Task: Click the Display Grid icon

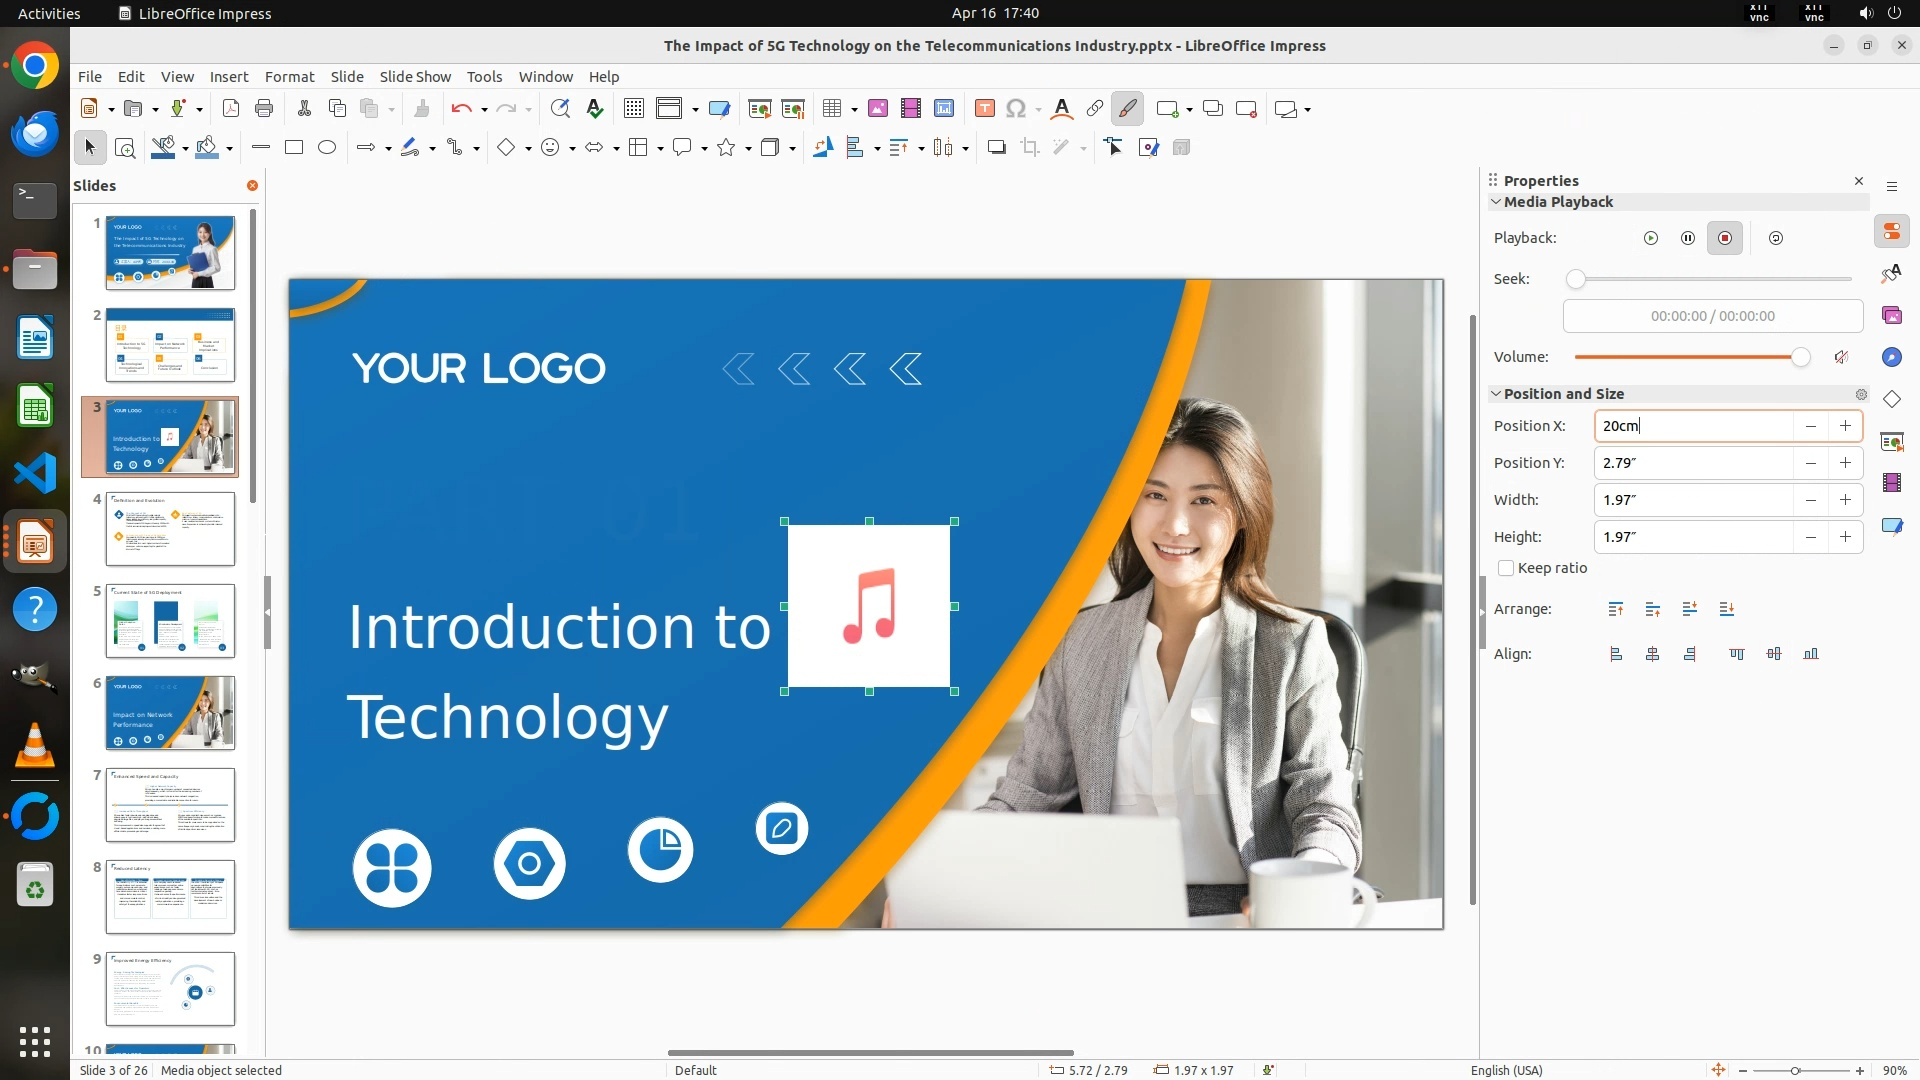Action: (633, 109)
